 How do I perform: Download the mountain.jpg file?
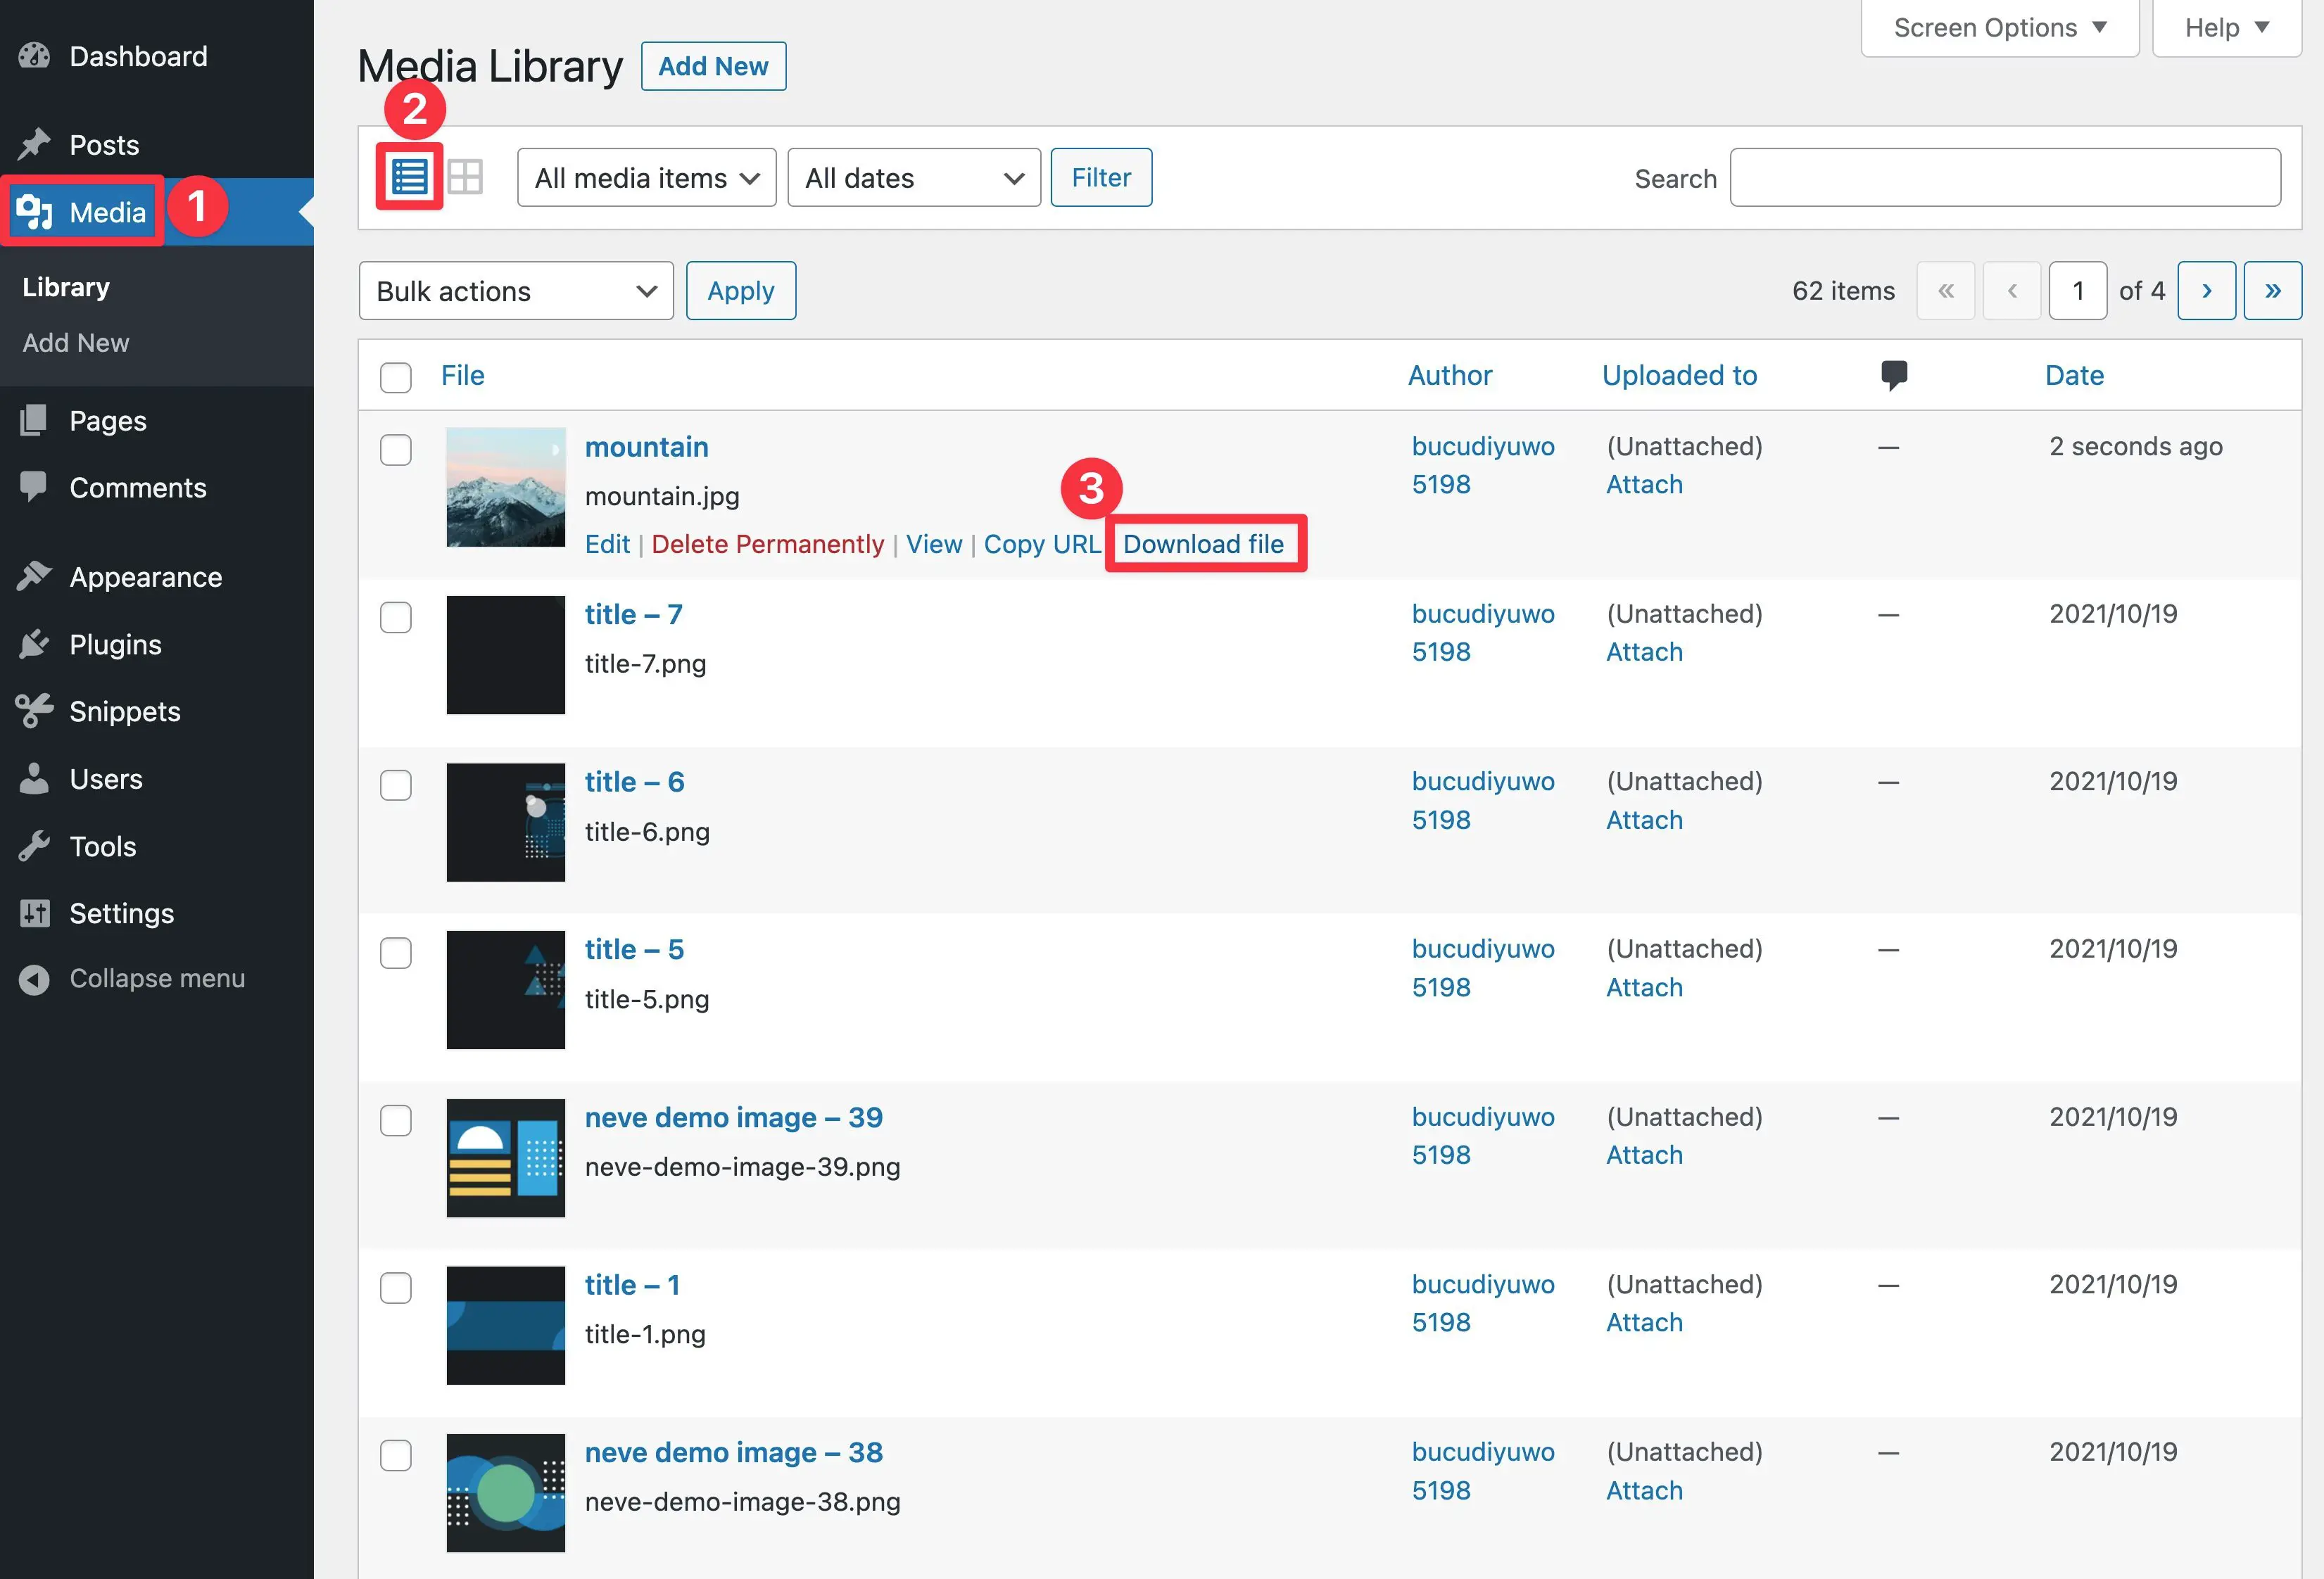pyautogui.click(x=1204, y=541)
